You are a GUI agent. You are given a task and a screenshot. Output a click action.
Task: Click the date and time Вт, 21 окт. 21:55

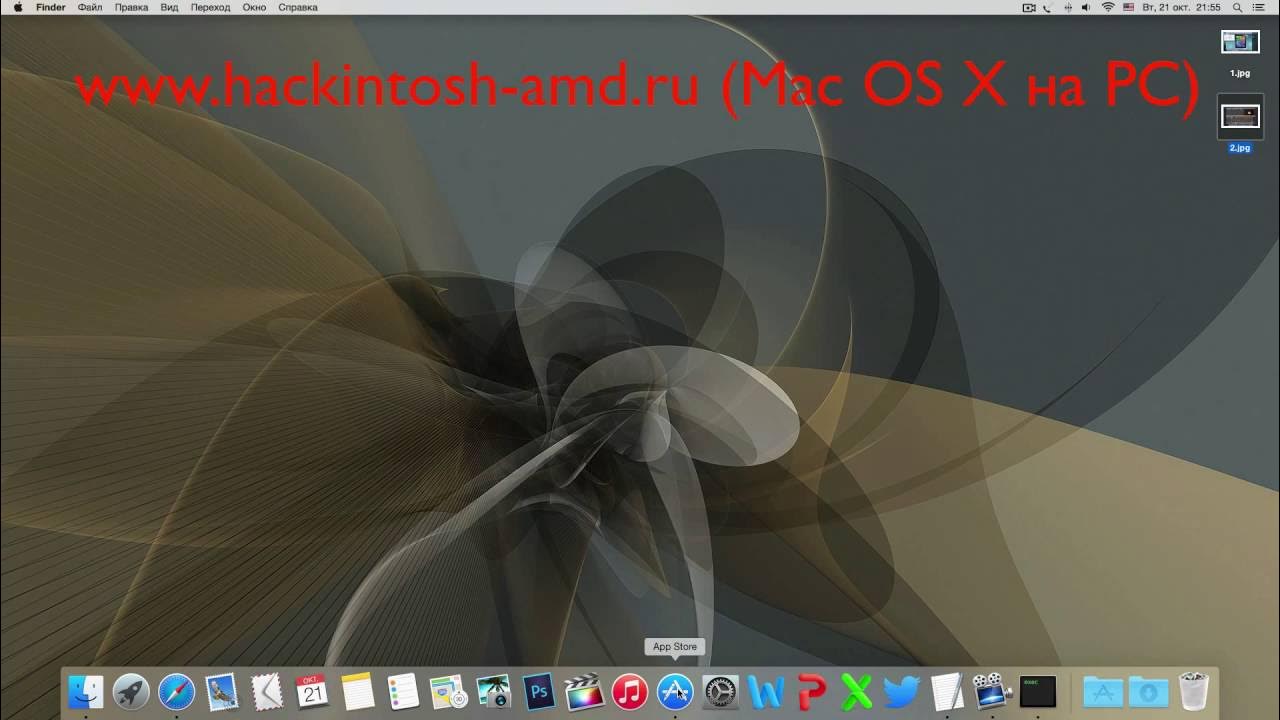point(1181,7)
